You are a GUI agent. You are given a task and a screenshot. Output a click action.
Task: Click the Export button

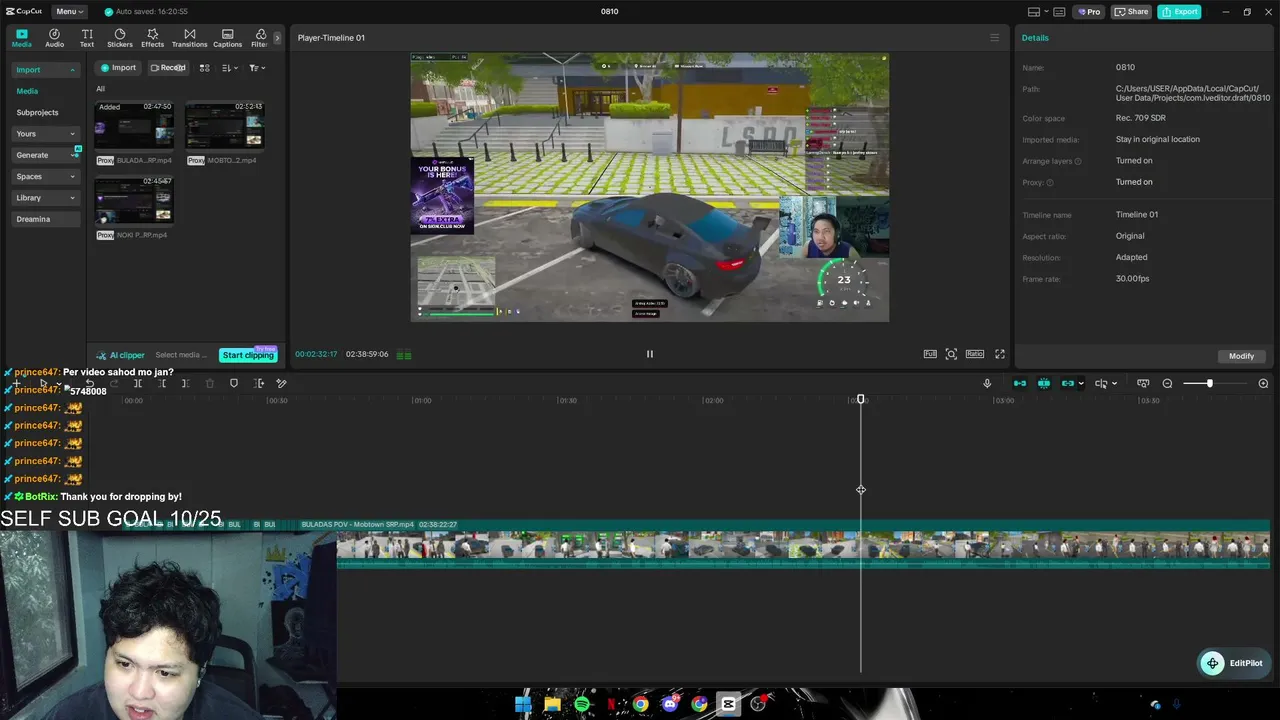click(x=1179, y=12)
